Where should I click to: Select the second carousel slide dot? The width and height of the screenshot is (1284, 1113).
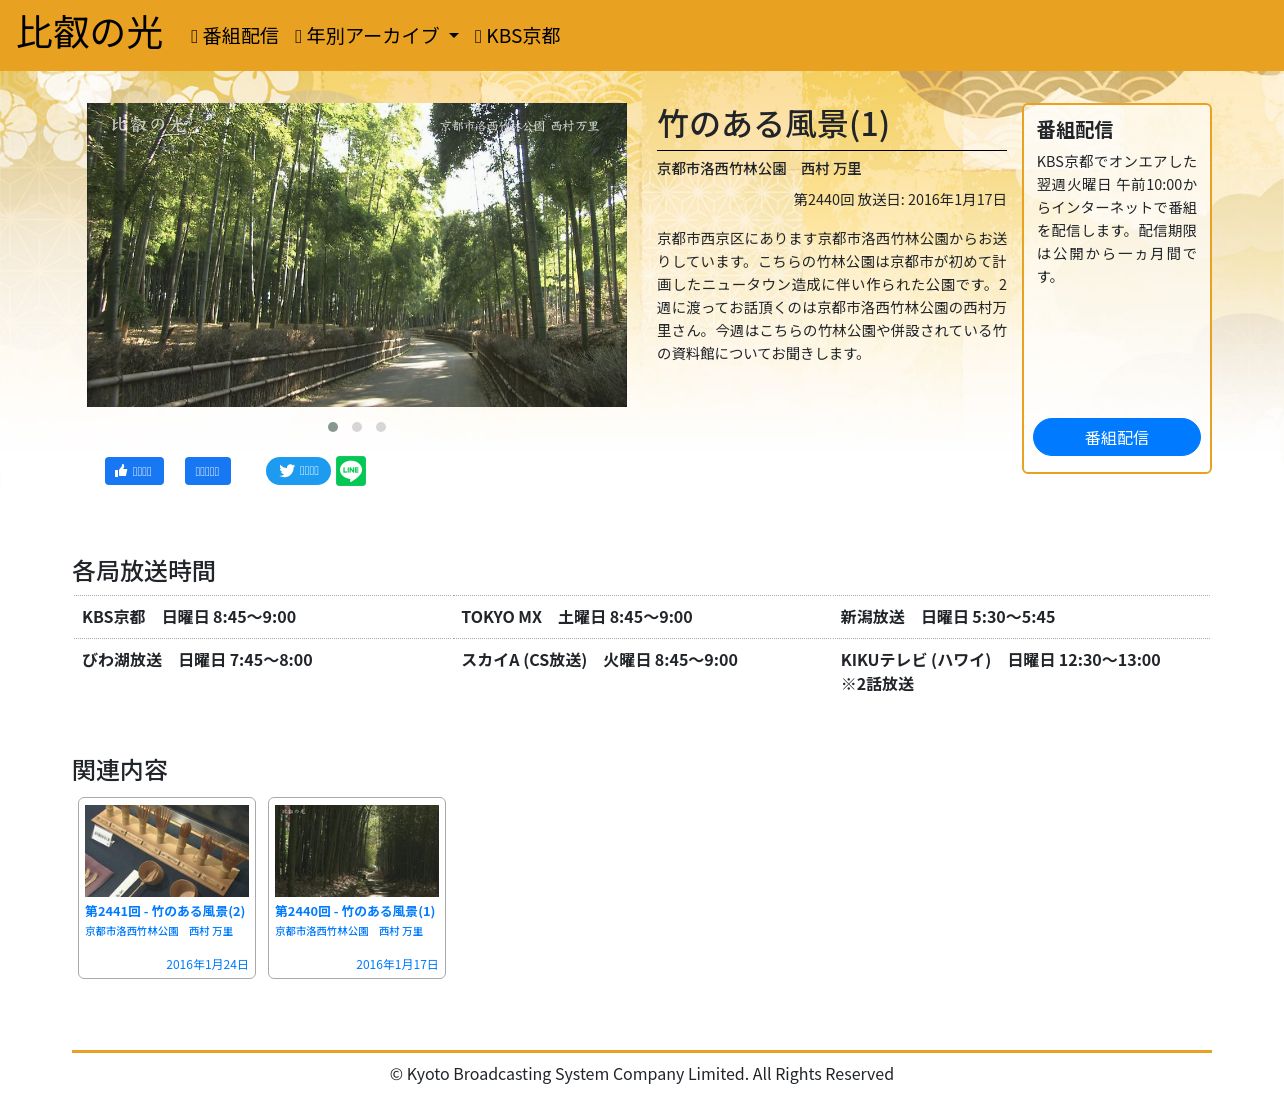[x=357, y=427]
